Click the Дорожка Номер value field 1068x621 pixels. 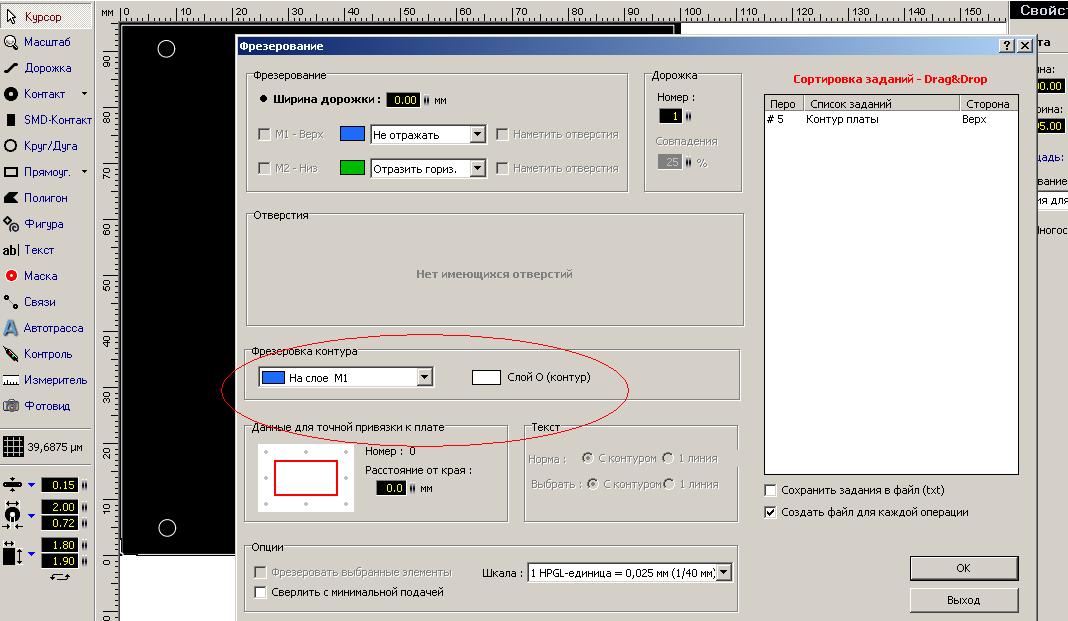tap(671, 116)
